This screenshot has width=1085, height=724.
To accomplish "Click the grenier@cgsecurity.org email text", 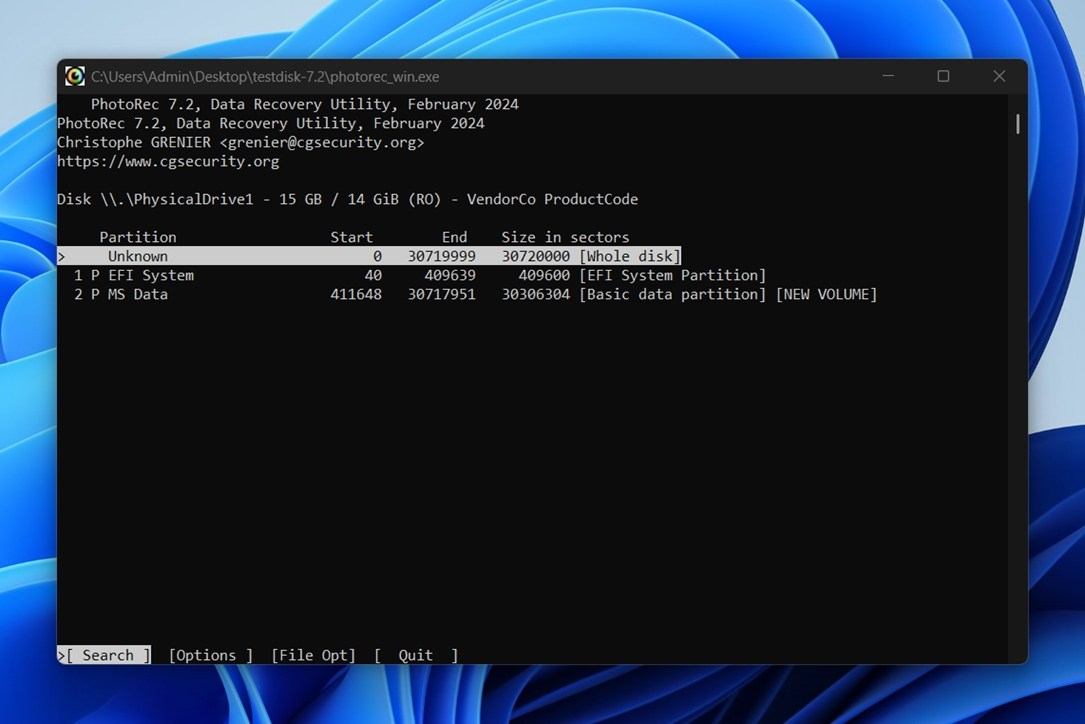I will coord(322,143).
